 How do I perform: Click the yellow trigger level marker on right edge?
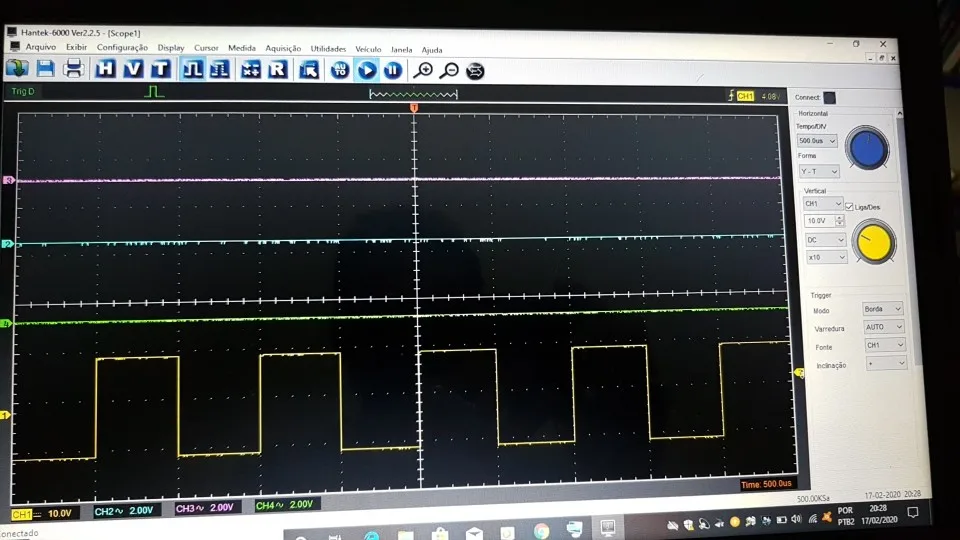point(799,372)
